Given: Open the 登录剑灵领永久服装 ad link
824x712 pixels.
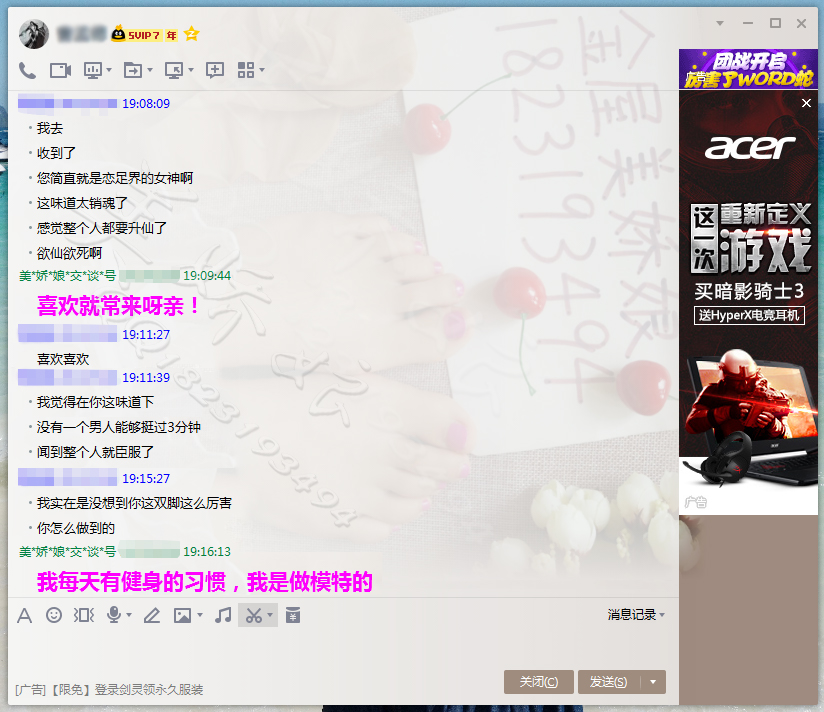Looking at the screenshot, I should click(148, 690).
